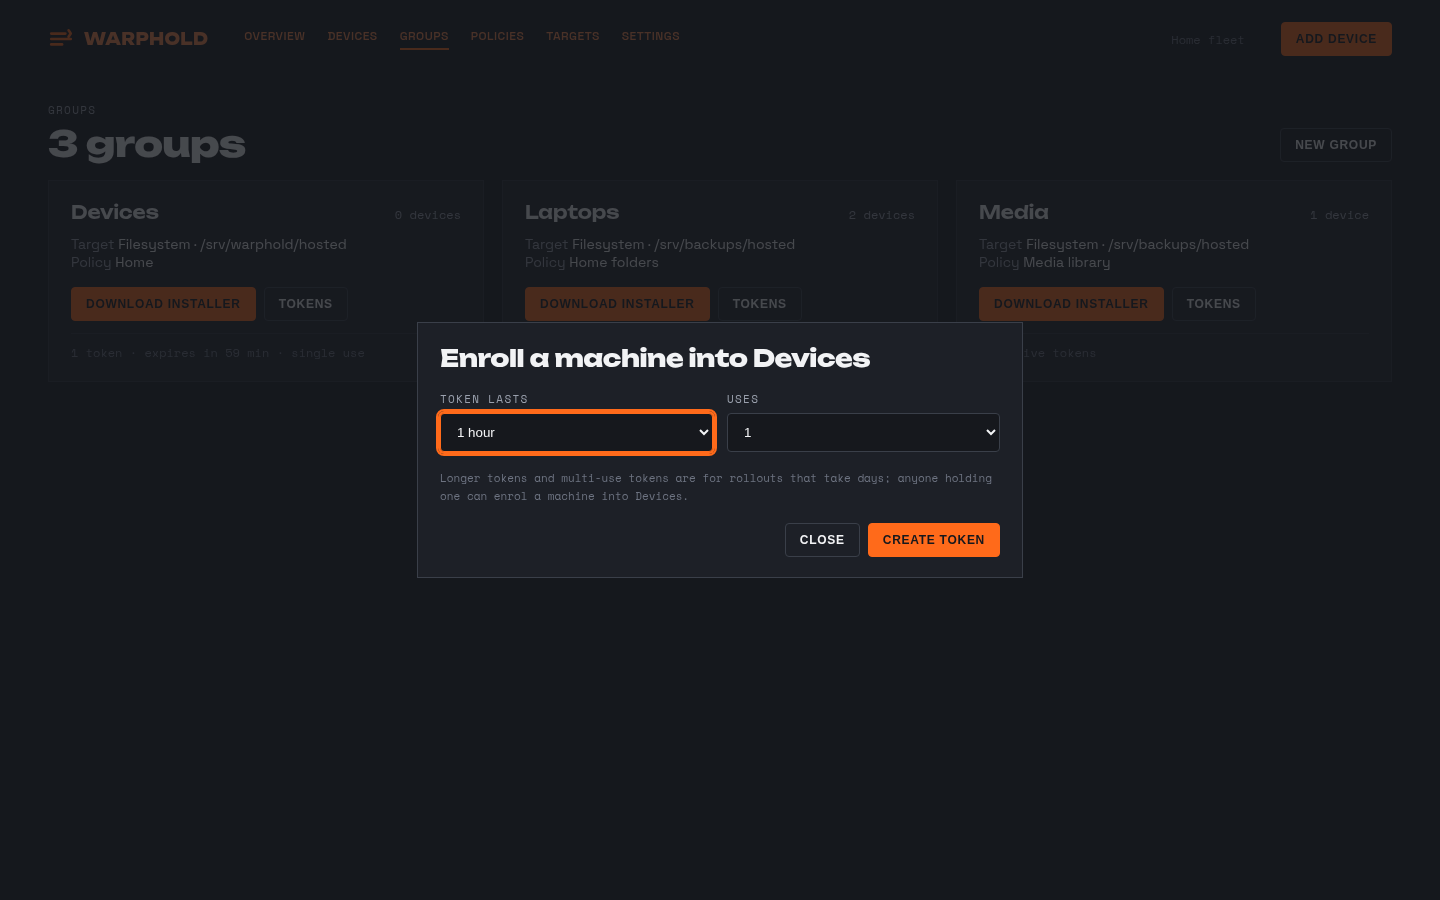Click the '0 devices' count
Screen dimensions: 1440x900
[x=428, y=215]
